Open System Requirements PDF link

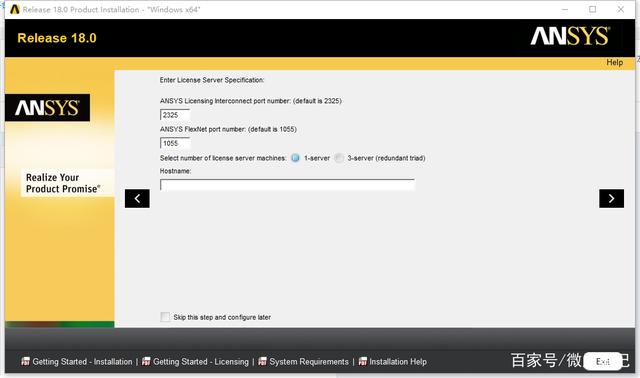[309, 362]
